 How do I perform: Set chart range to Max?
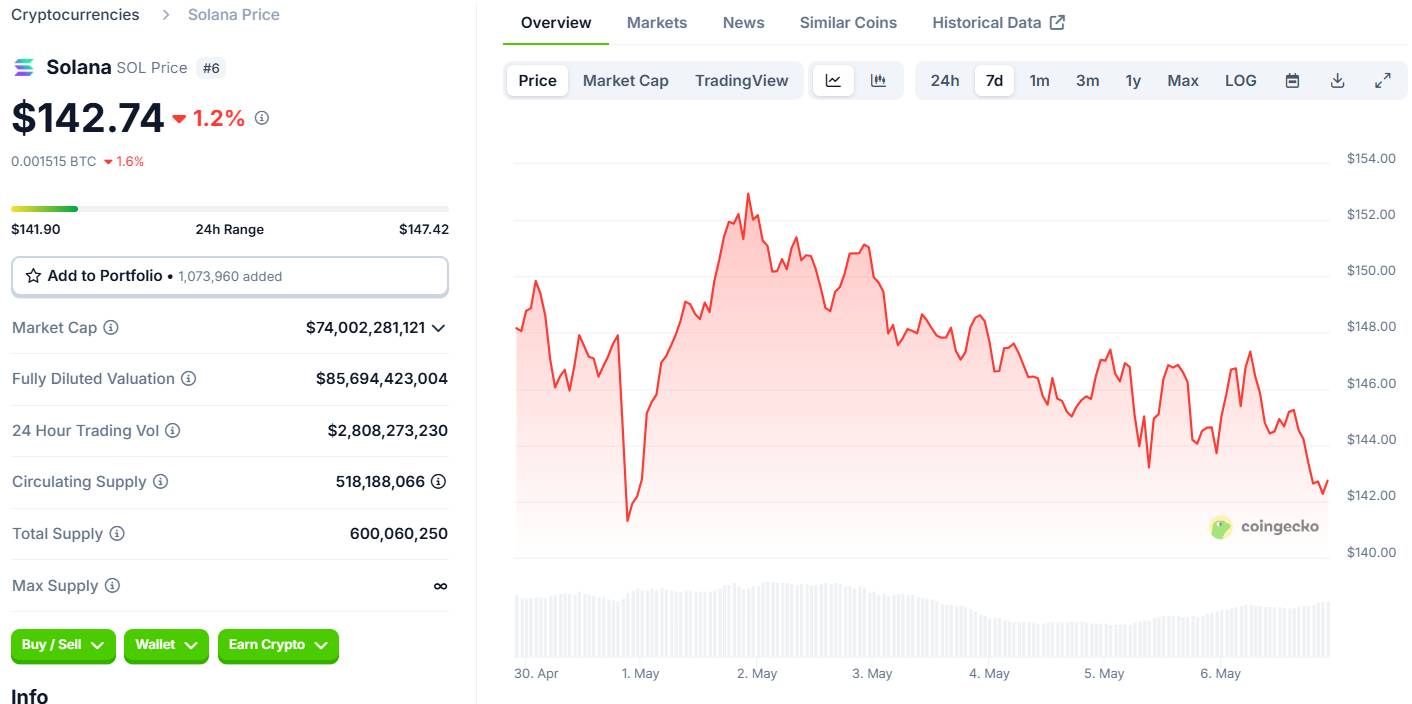(1183, 81)
